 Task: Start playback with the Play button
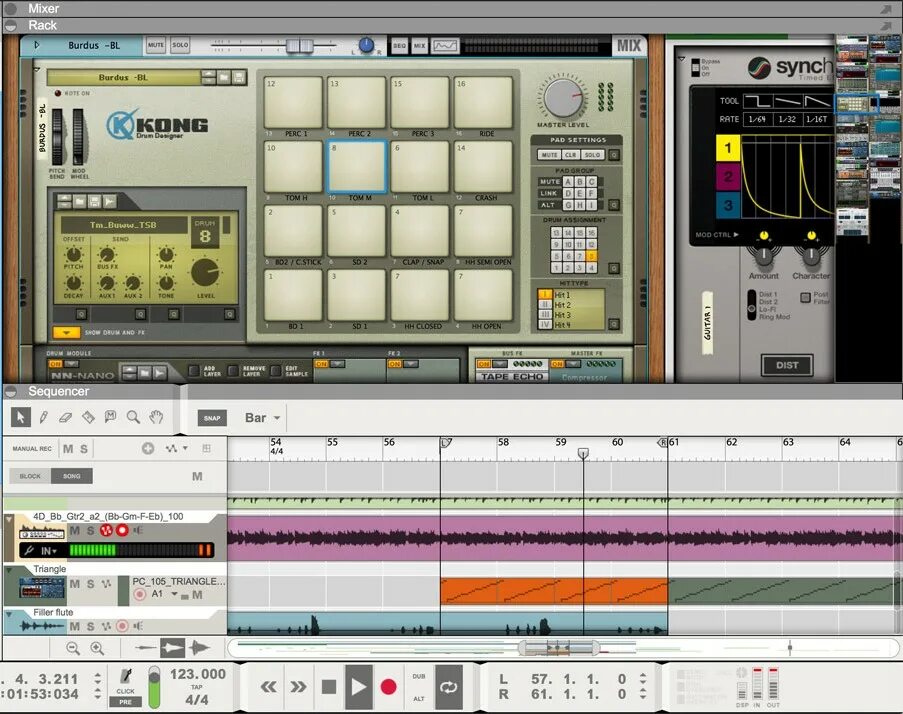(x=358, y=686)
